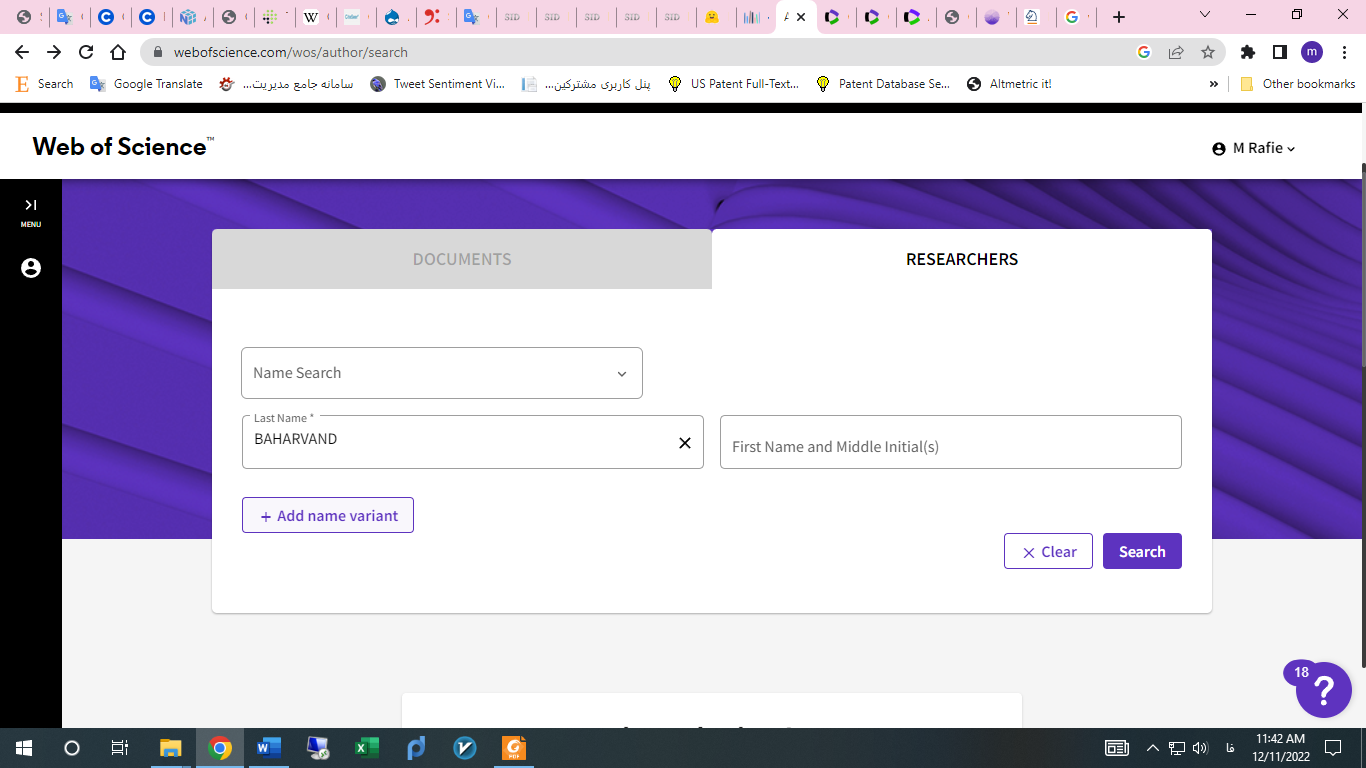
Task: Click First Name and Middle Initial(s) field
Action: click(x=951, y=442)
